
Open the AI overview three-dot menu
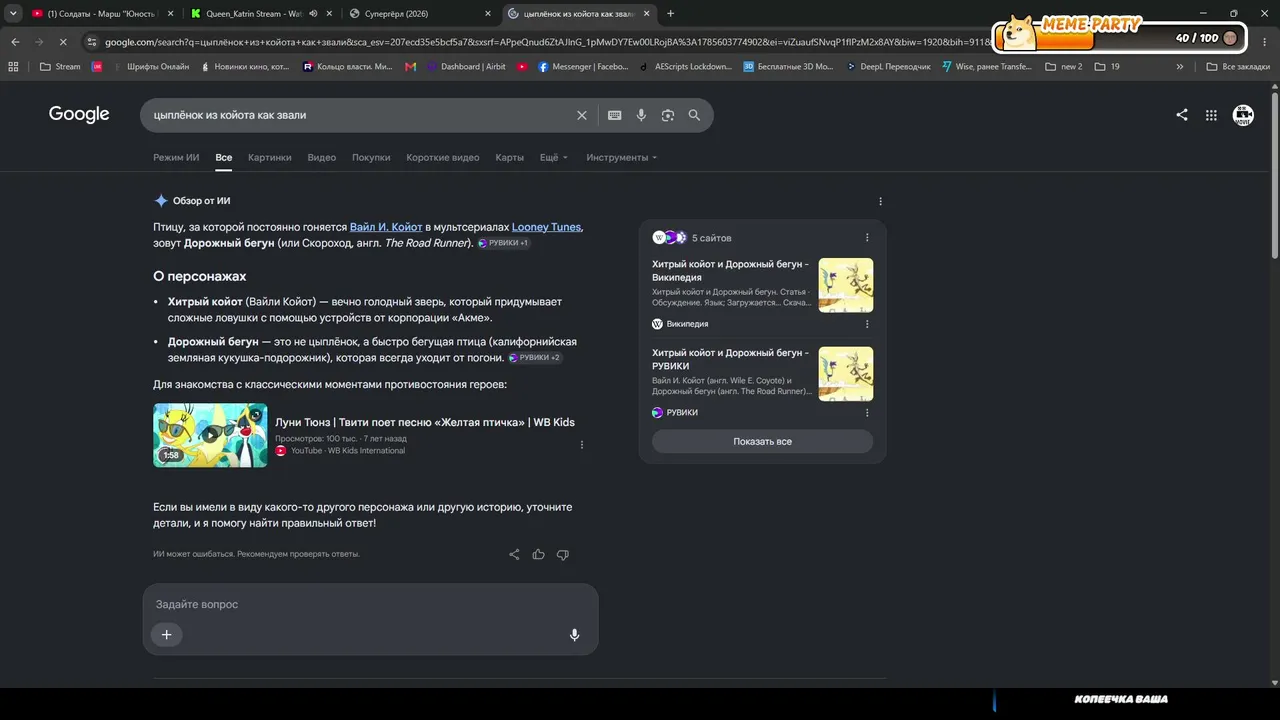click(880, 201)
